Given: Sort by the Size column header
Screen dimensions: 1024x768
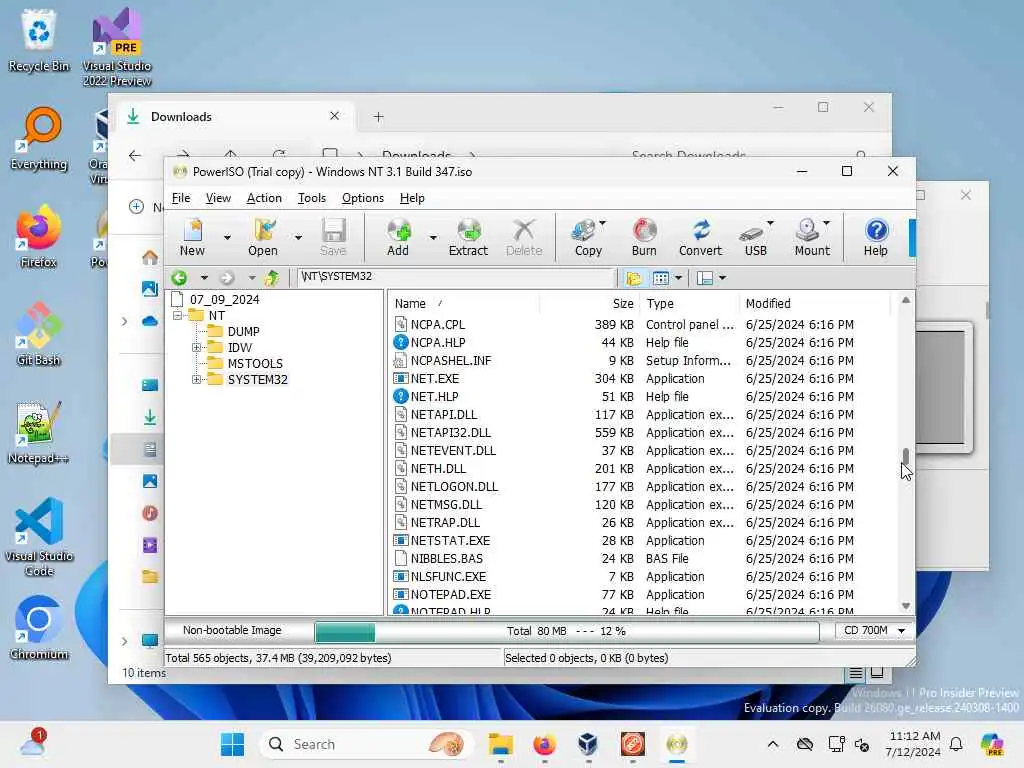Looking at the screenshot, I should (x=589, y=304).
